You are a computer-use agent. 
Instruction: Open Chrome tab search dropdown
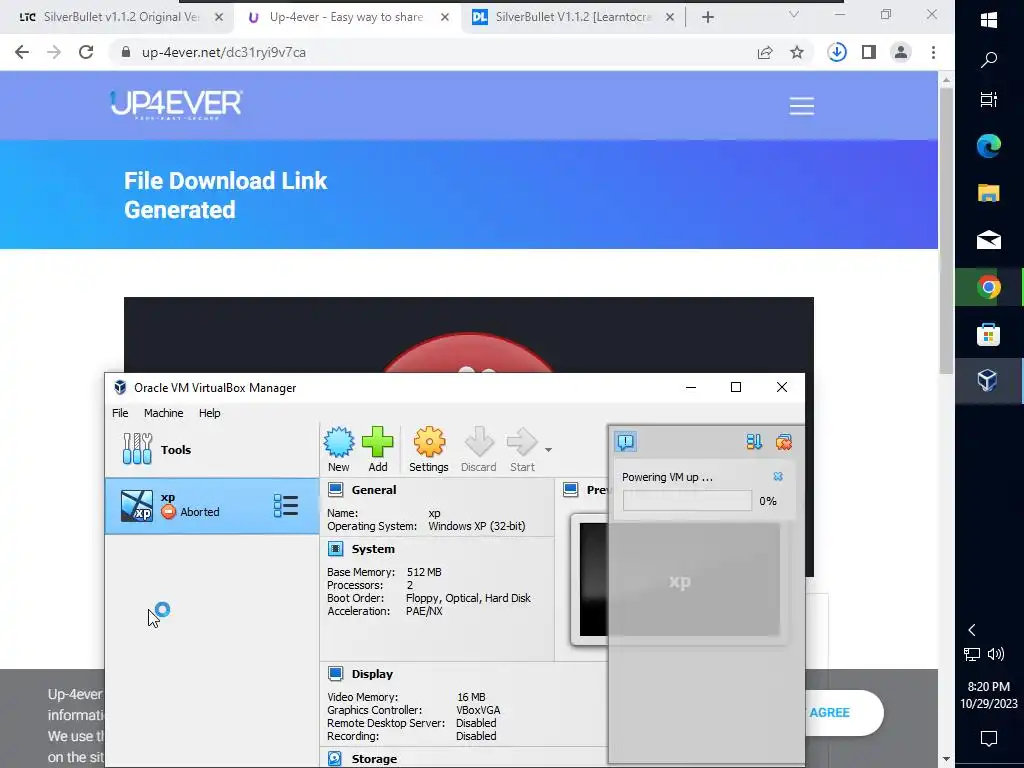[794, 14]
